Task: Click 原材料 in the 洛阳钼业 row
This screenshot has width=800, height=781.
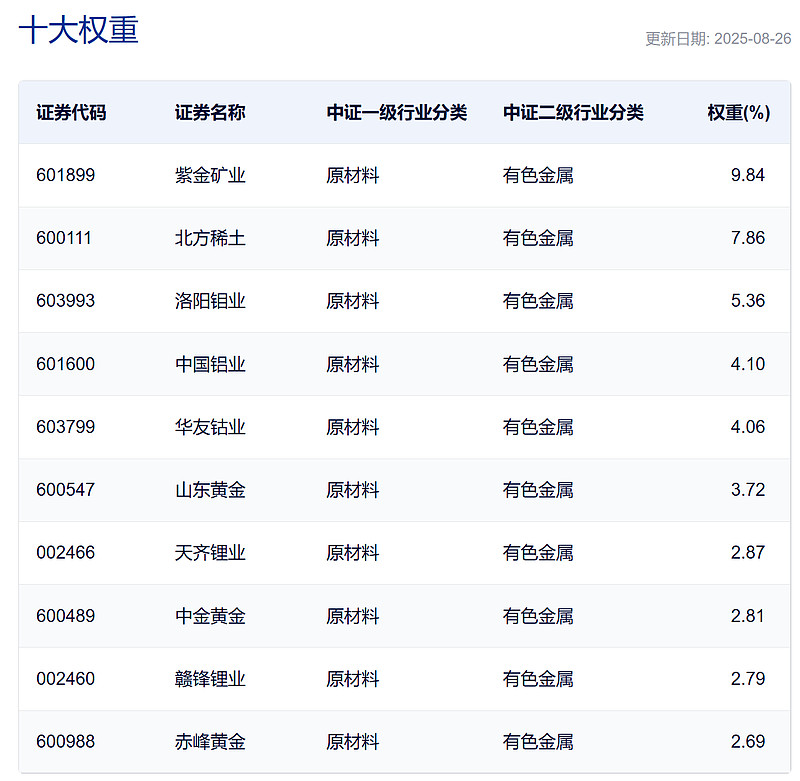Action: (353, 300)
